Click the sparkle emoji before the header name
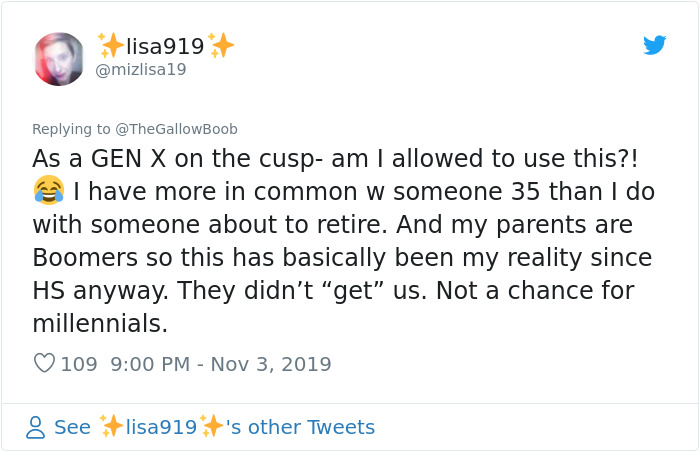 click(111, 46)
